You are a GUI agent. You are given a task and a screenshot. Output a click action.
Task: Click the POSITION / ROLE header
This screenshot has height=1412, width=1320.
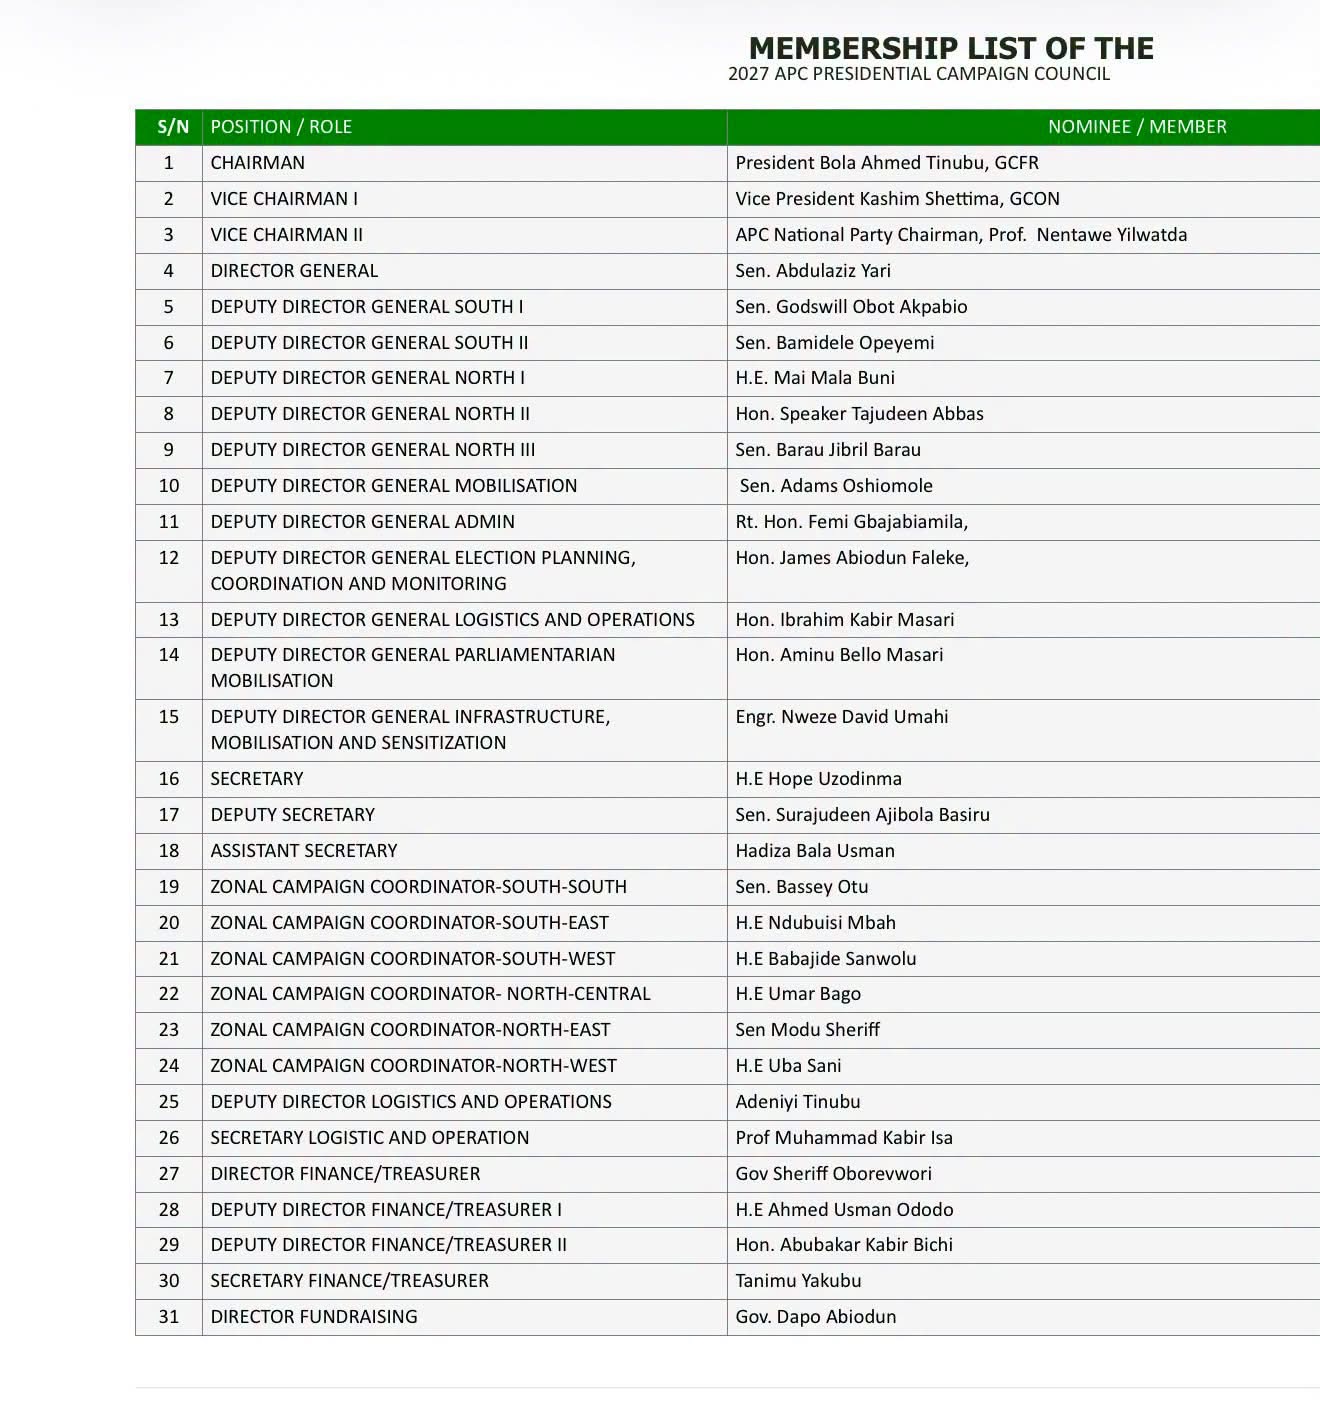[x=281, y=127]
